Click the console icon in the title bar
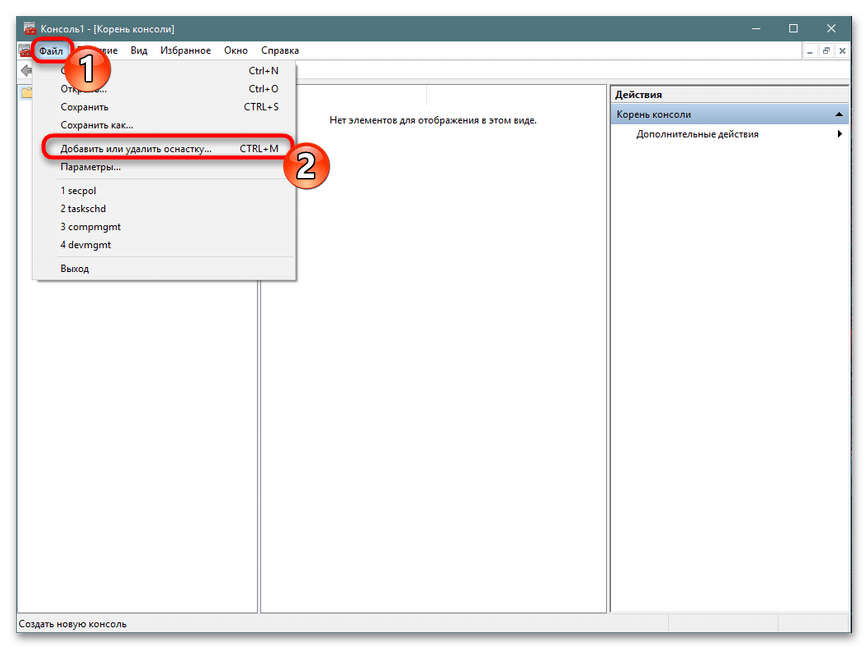This screenshot has height=649, width=868. coord(29,29)
